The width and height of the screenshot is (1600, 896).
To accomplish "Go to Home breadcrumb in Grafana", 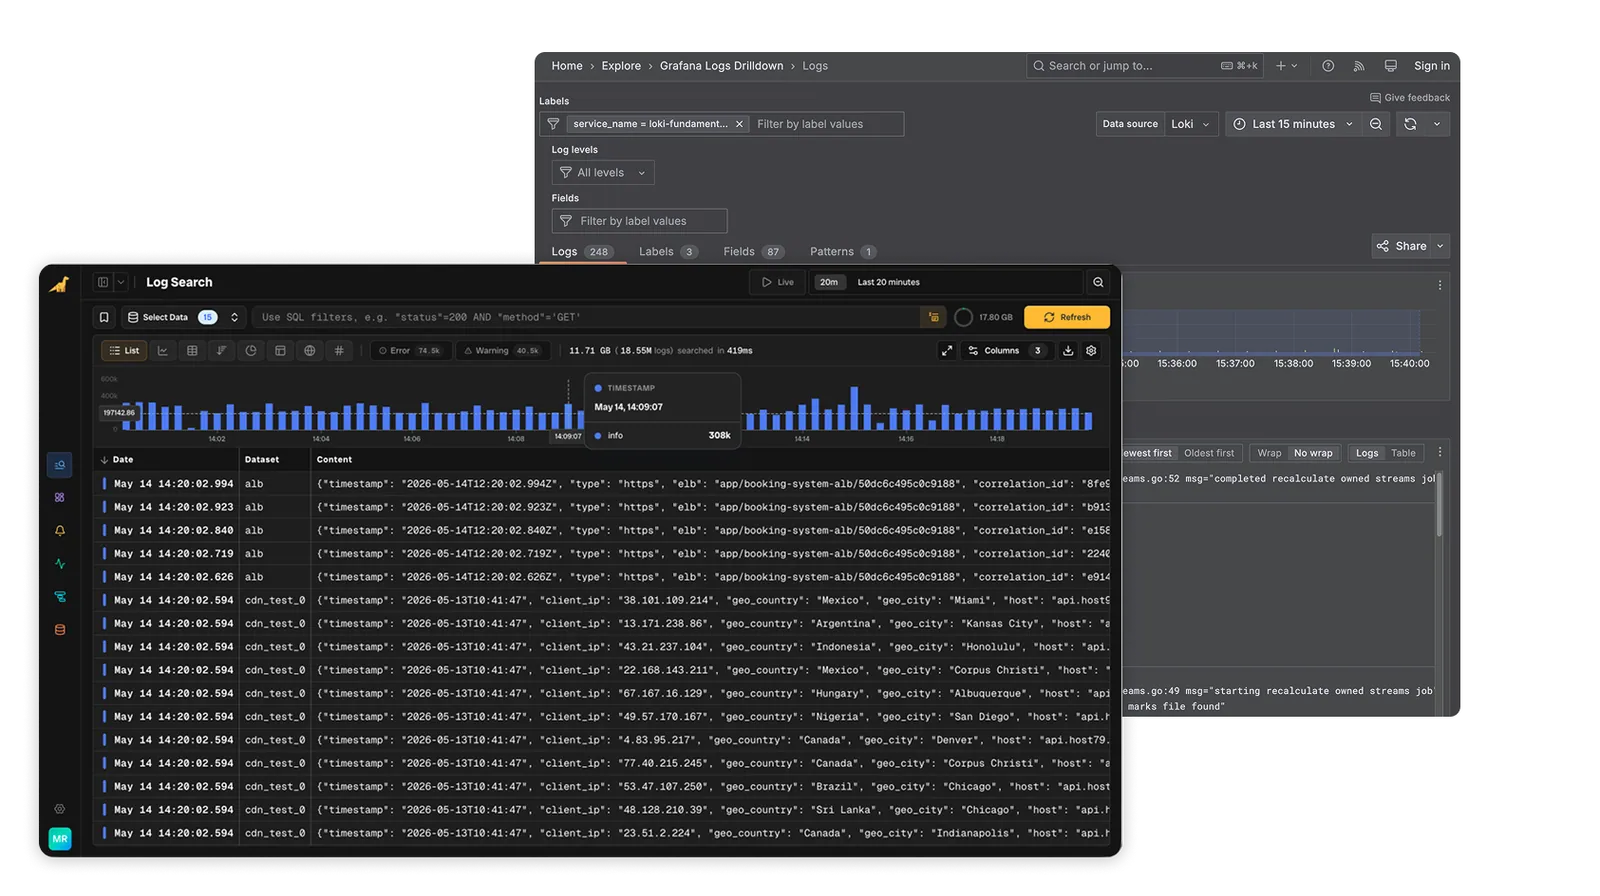I will tap(567, 66).
